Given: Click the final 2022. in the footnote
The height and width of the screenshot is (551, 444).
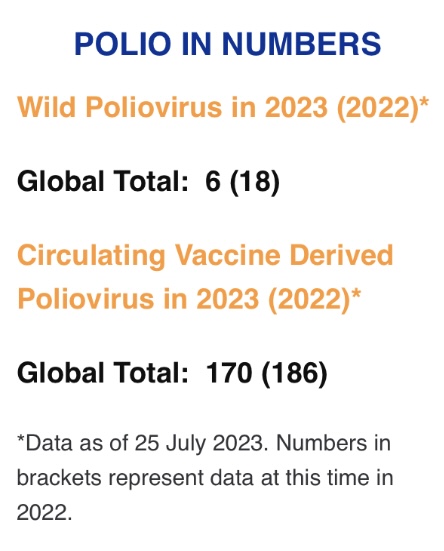Looking at the screenshot, I should click(x=44, y=513).
